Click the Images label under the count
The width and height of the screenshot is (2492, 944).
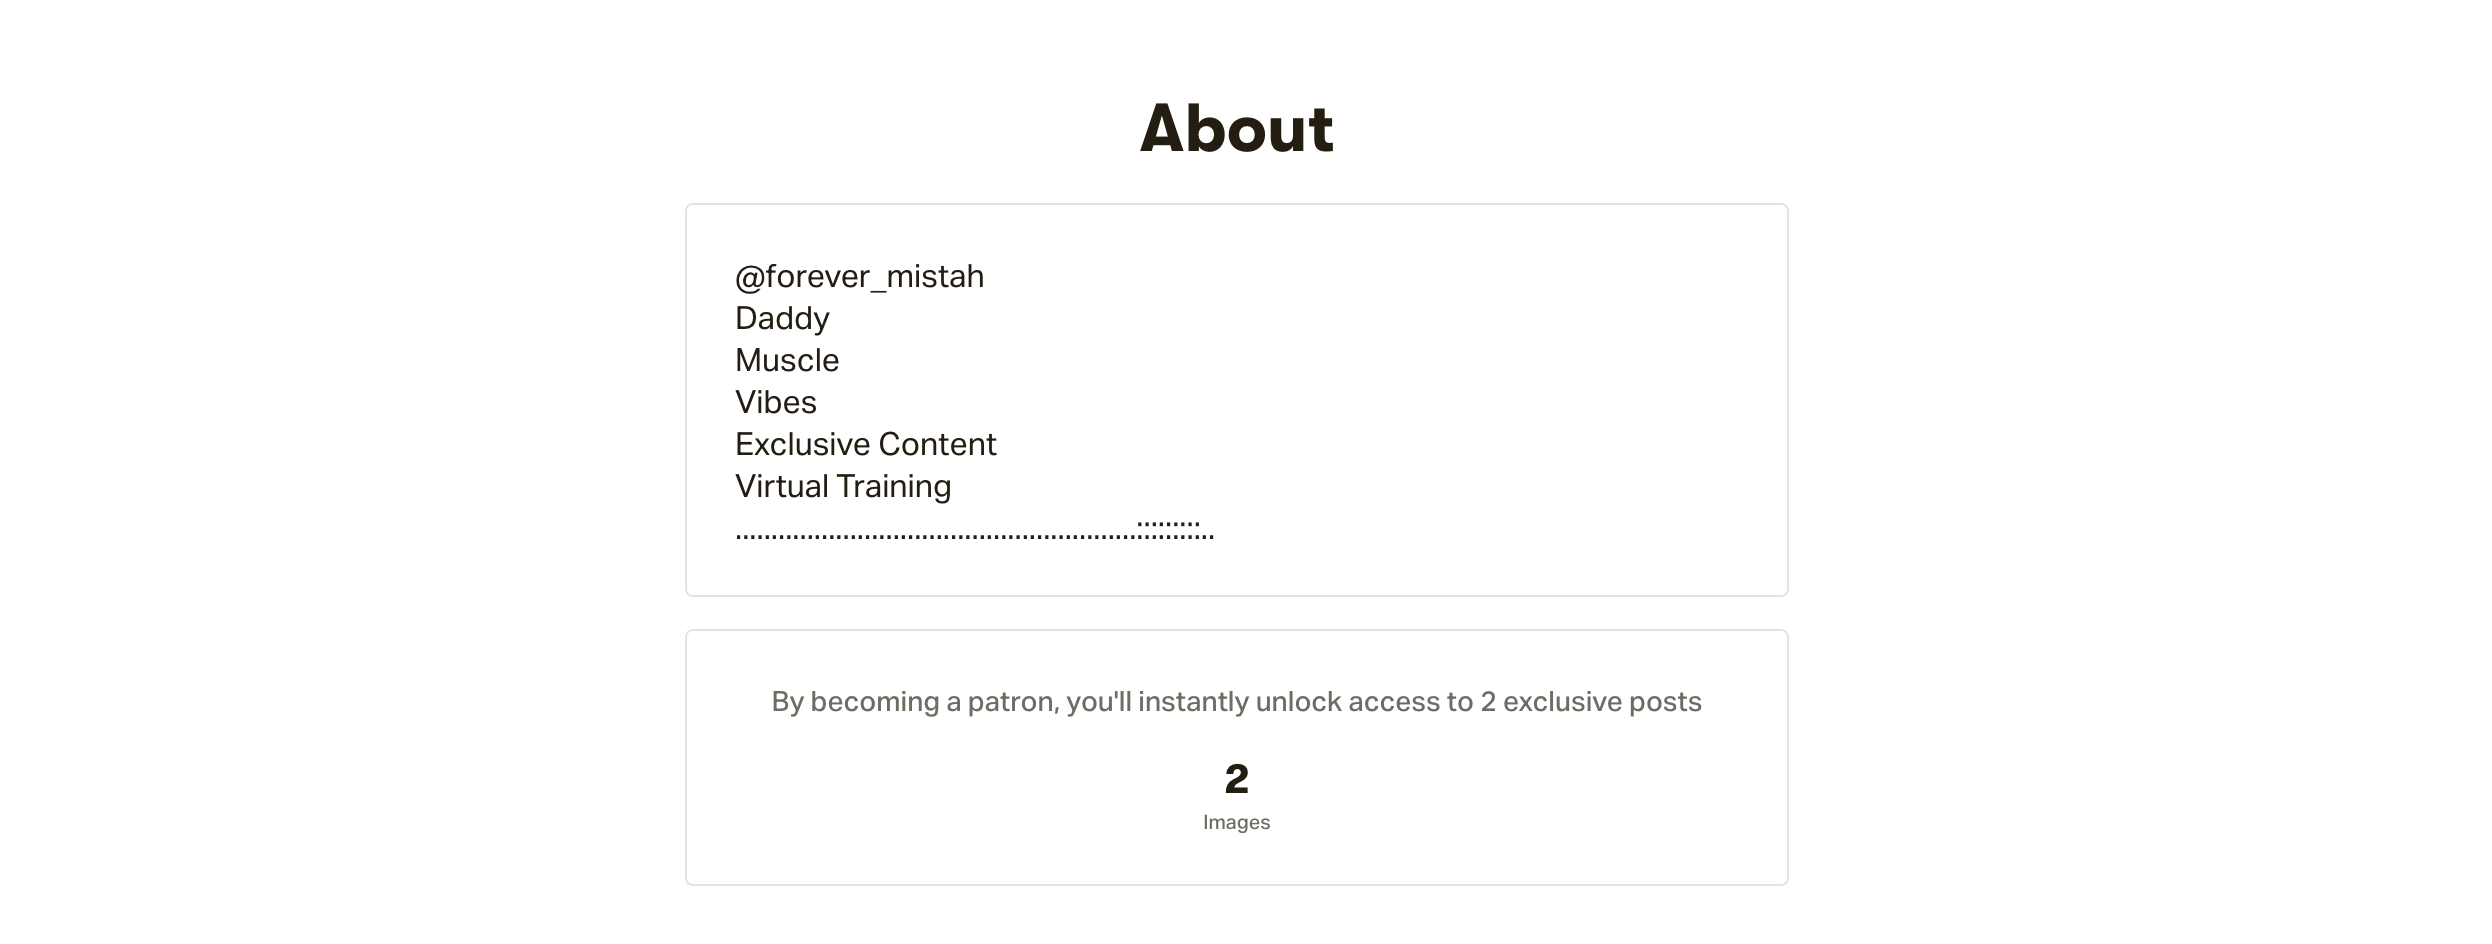pos(1236,822)
